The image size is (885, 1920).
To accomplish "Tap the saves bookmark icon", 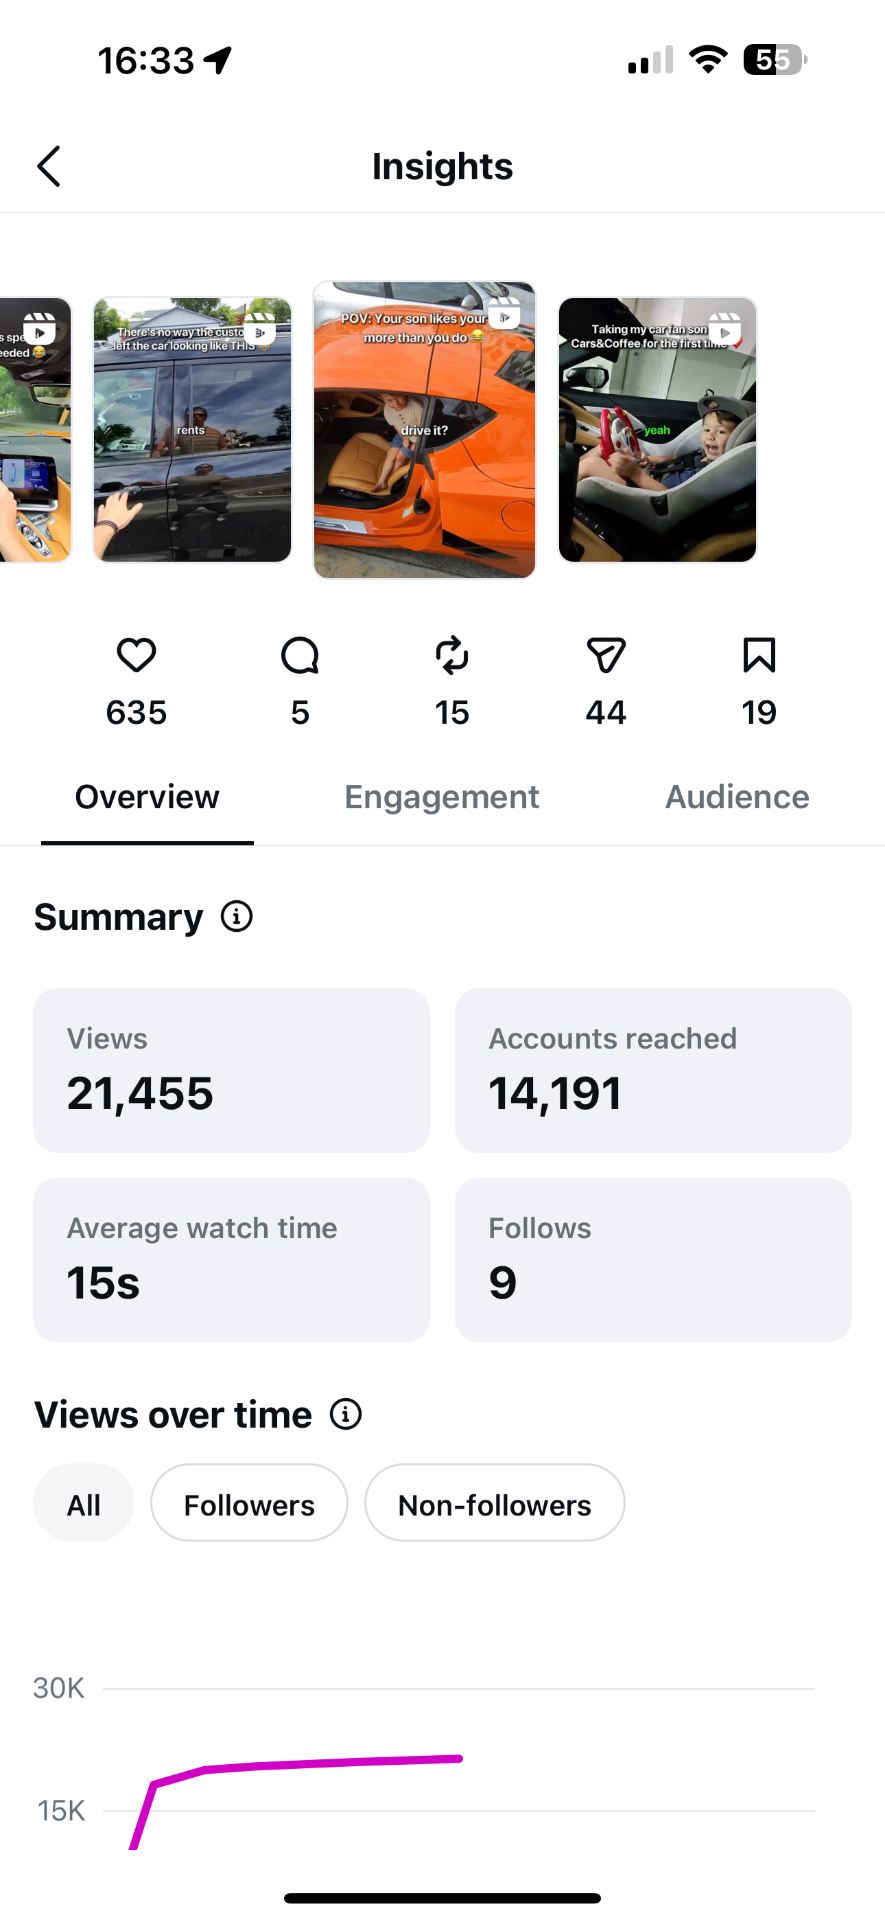I will 759,656.
